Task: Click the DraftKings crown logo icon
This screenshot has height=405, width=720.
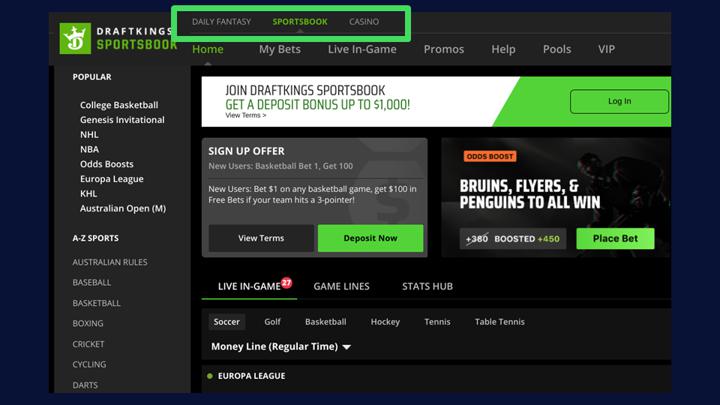Action: [75, 38]
